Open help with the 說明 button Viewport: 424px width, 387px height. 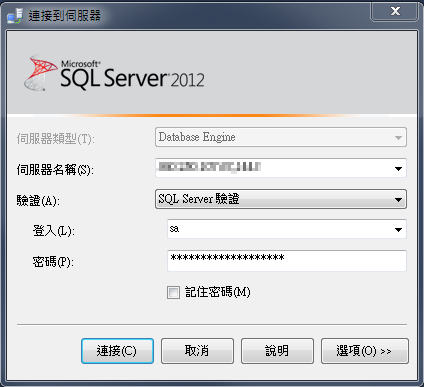pos(277,351)
